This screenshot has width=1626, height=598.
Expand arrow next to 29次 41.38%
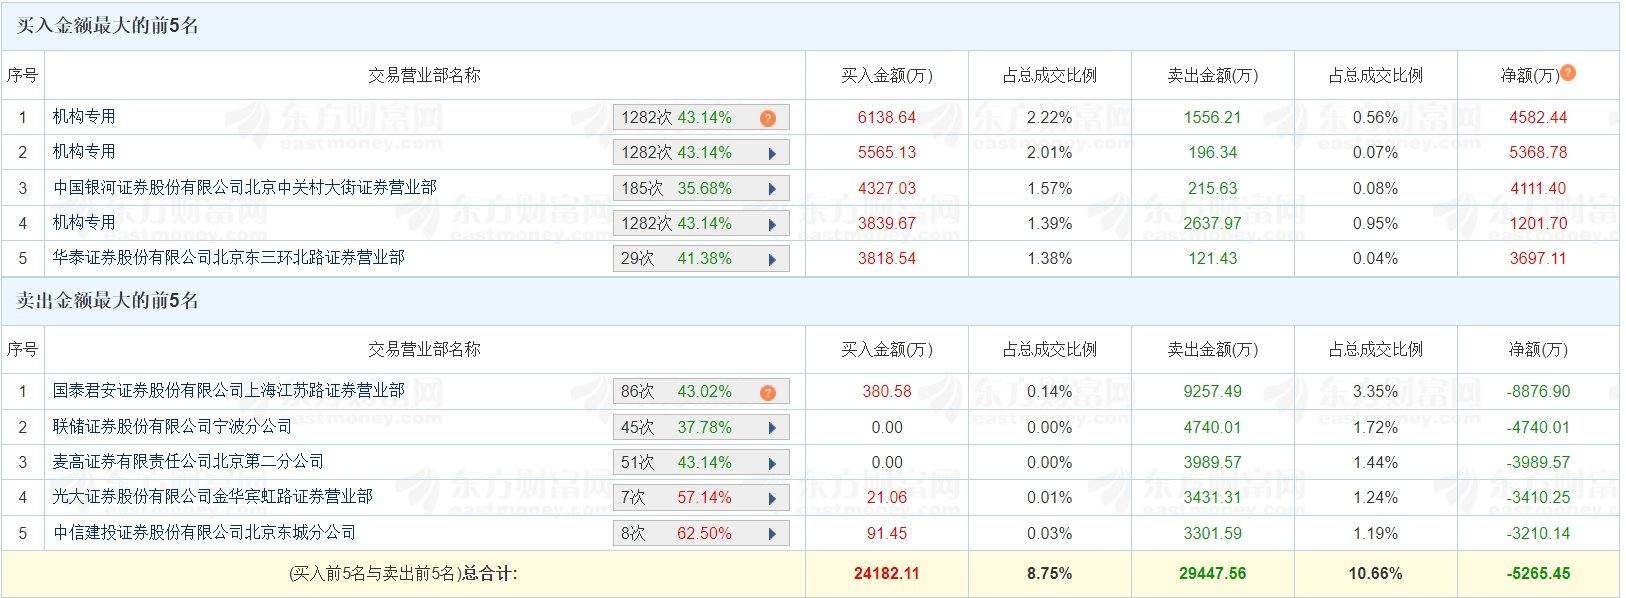point(772,259)
